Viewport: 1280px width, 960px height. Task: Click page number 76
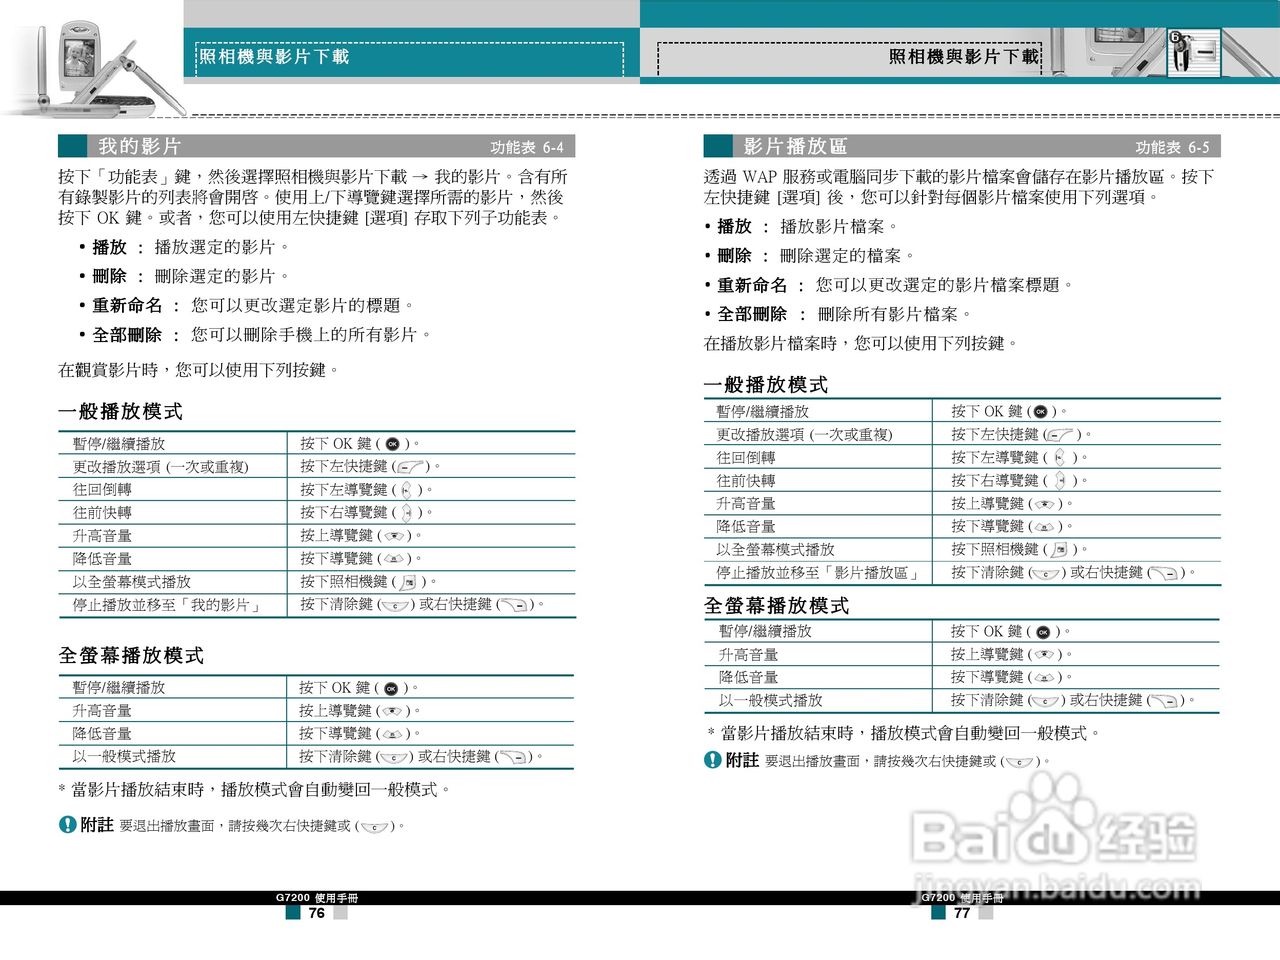click(317, 913)
